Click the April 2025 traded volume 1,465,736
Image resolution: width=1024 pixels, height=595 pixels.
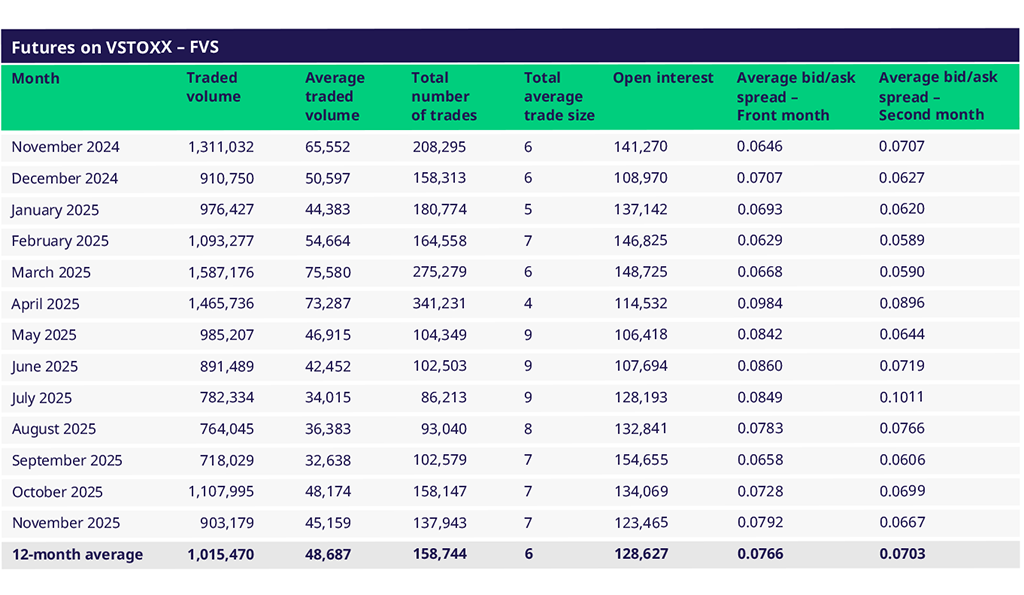pyautogui.click(x=221, y=304)
